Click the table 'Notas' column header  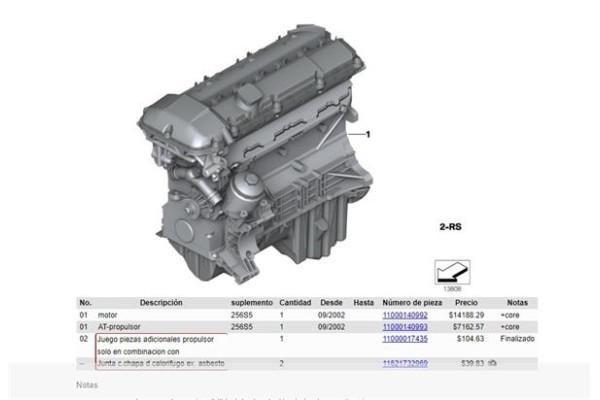[517, 303]
